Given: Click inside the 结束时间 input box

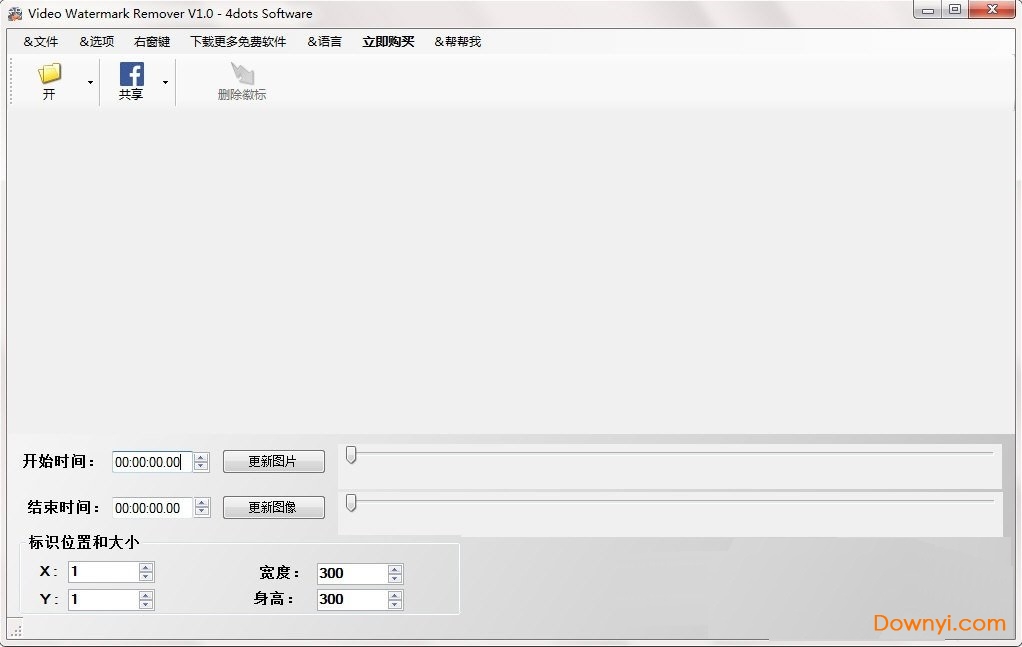Looking at the screenshot, I should click(x=150, y=508).
